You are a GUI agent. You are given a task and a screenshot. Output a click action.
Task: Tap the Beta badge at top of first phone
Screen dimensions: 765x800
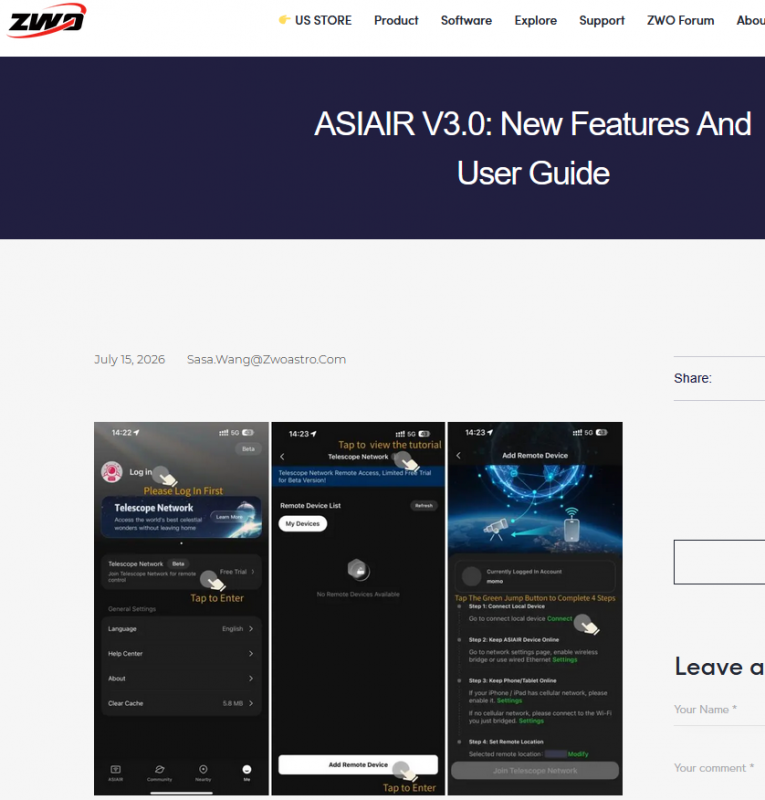(248, 449)
